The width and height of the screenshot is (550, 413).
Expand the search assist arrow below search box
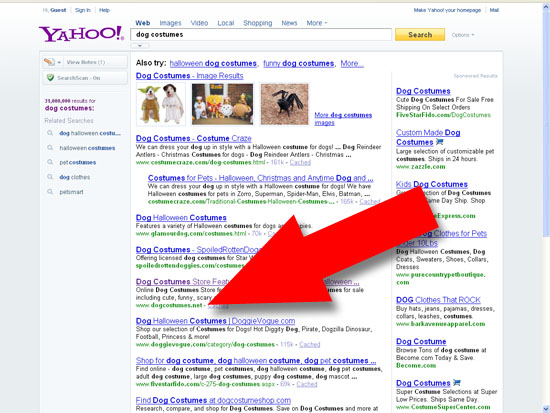point(140,46)
